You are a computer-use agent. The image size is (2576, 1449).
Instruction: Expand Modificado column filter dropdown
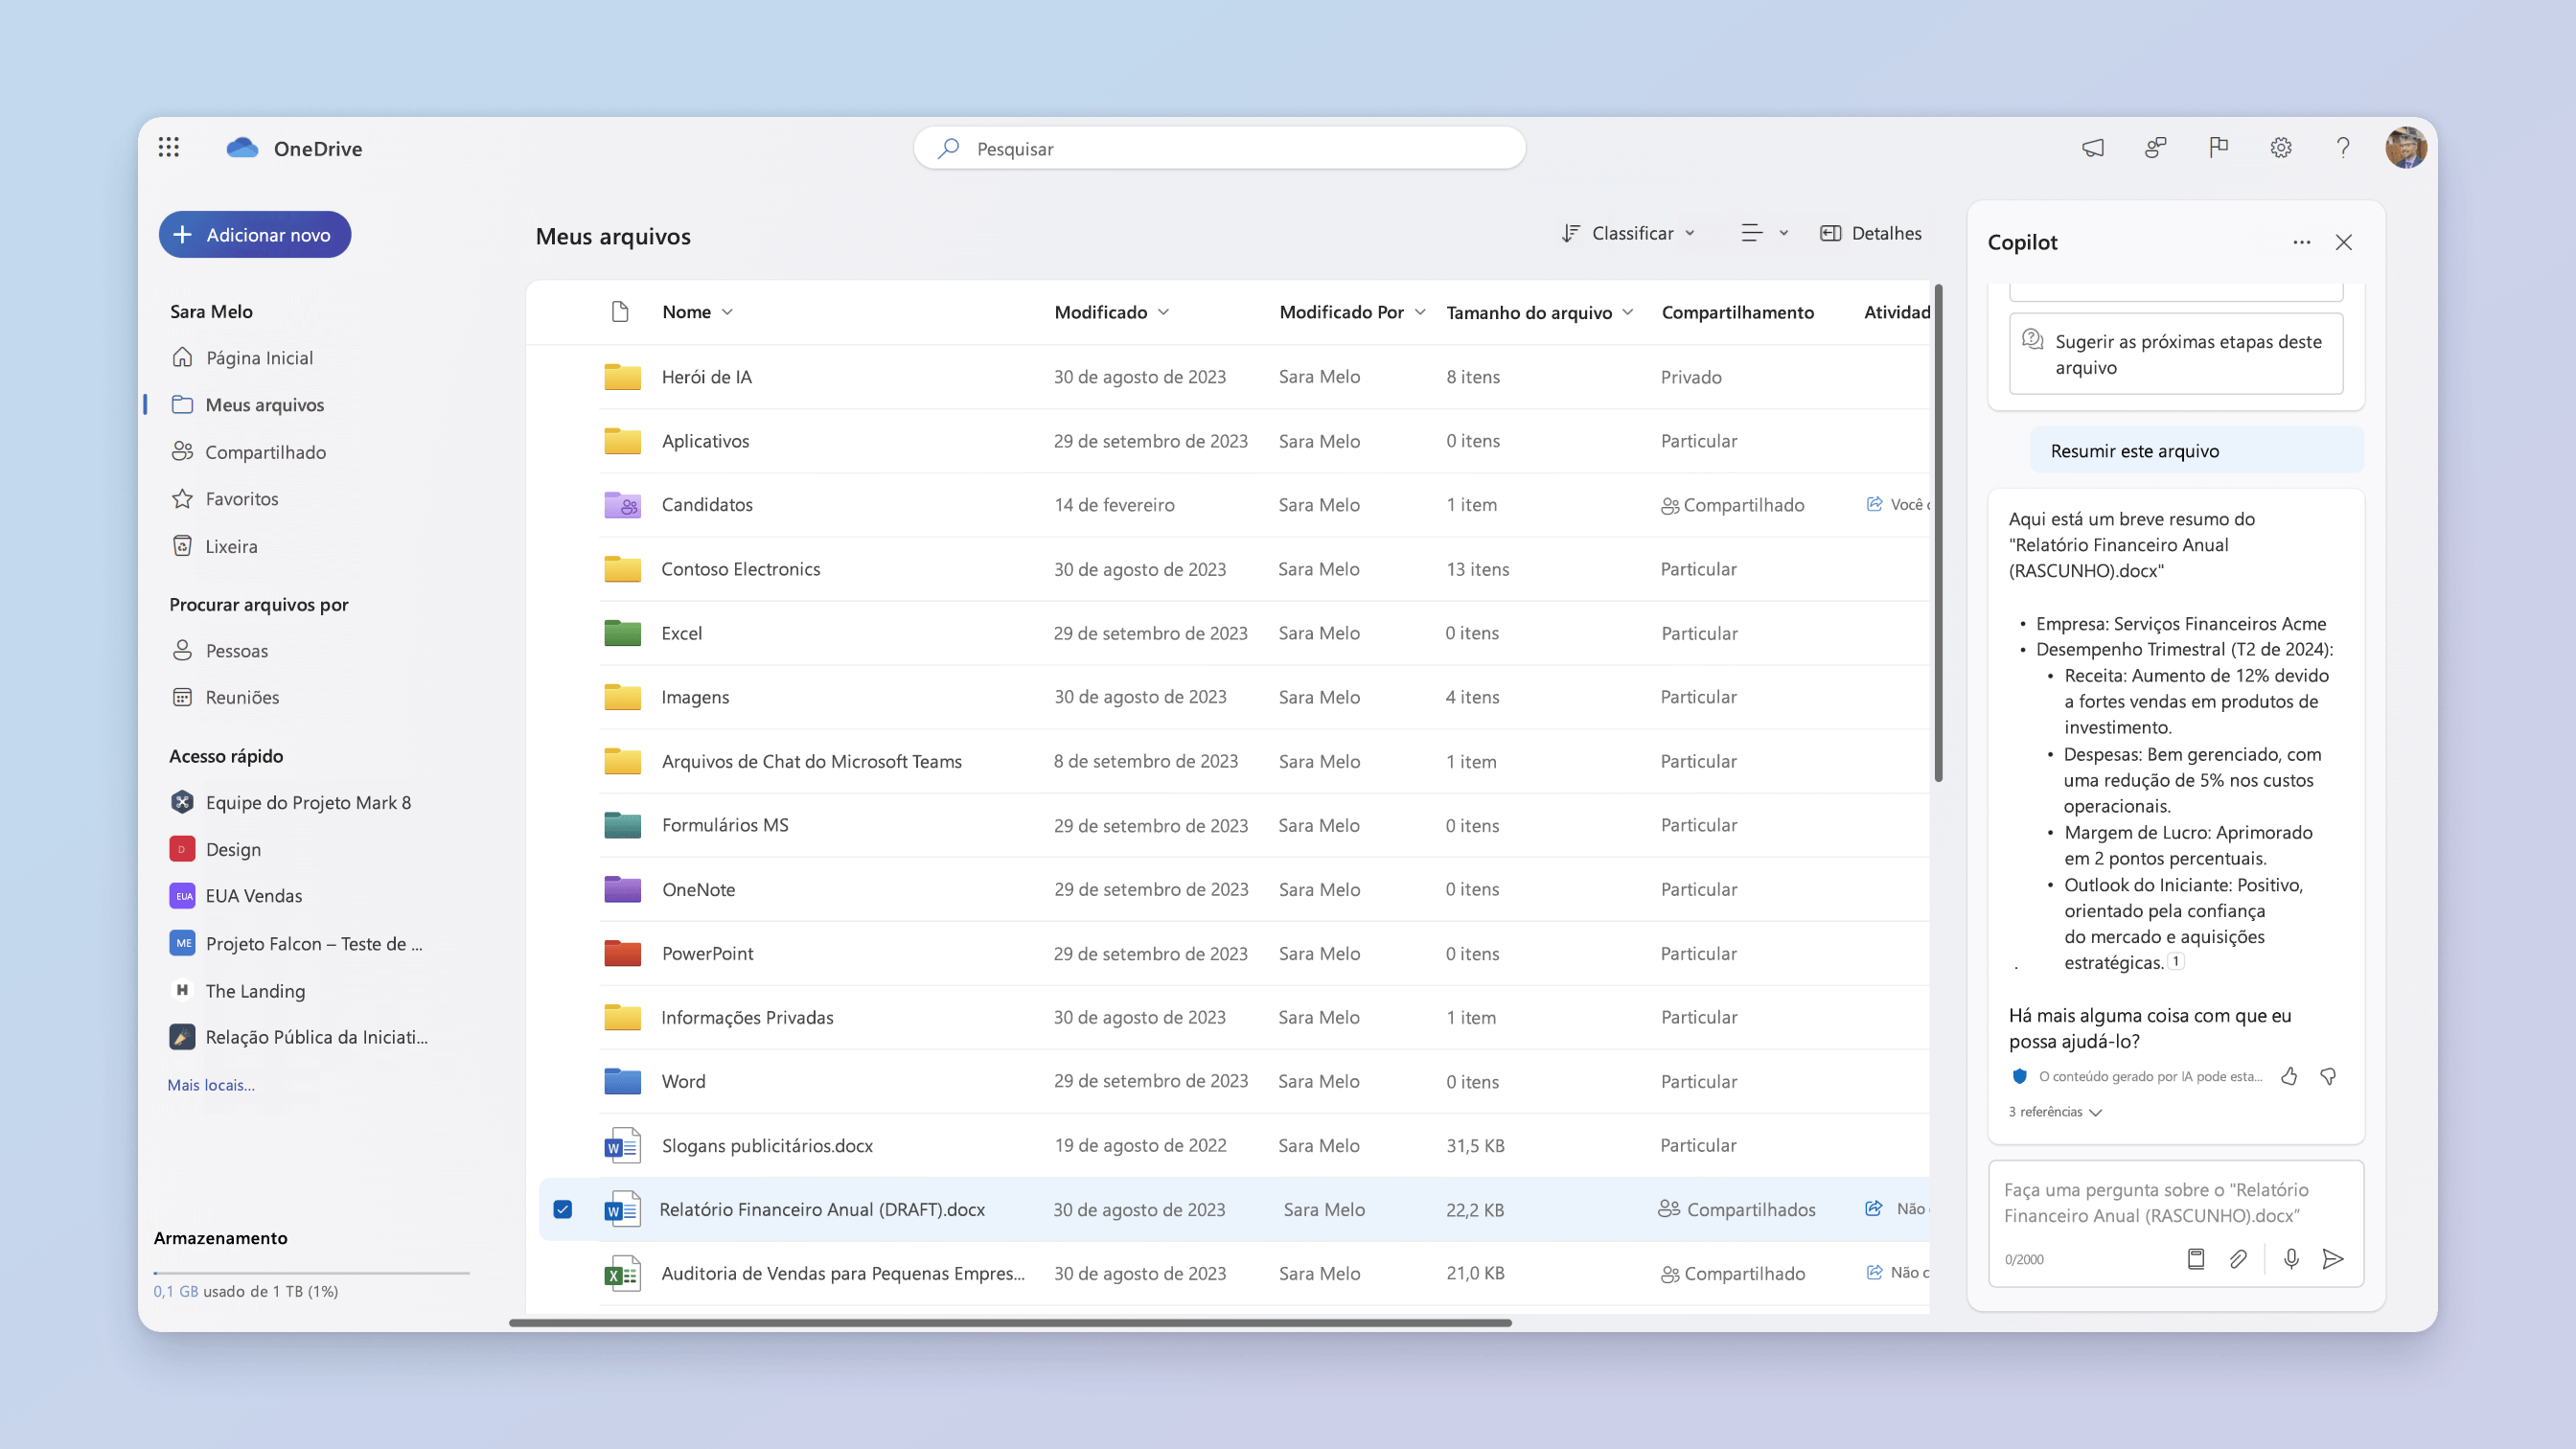1161,311
